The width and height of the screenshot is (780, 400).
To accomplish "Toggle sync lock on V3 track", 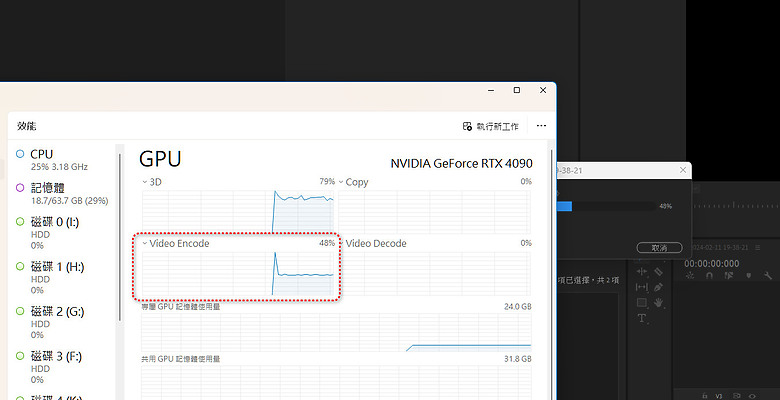I will coord(736,396).
